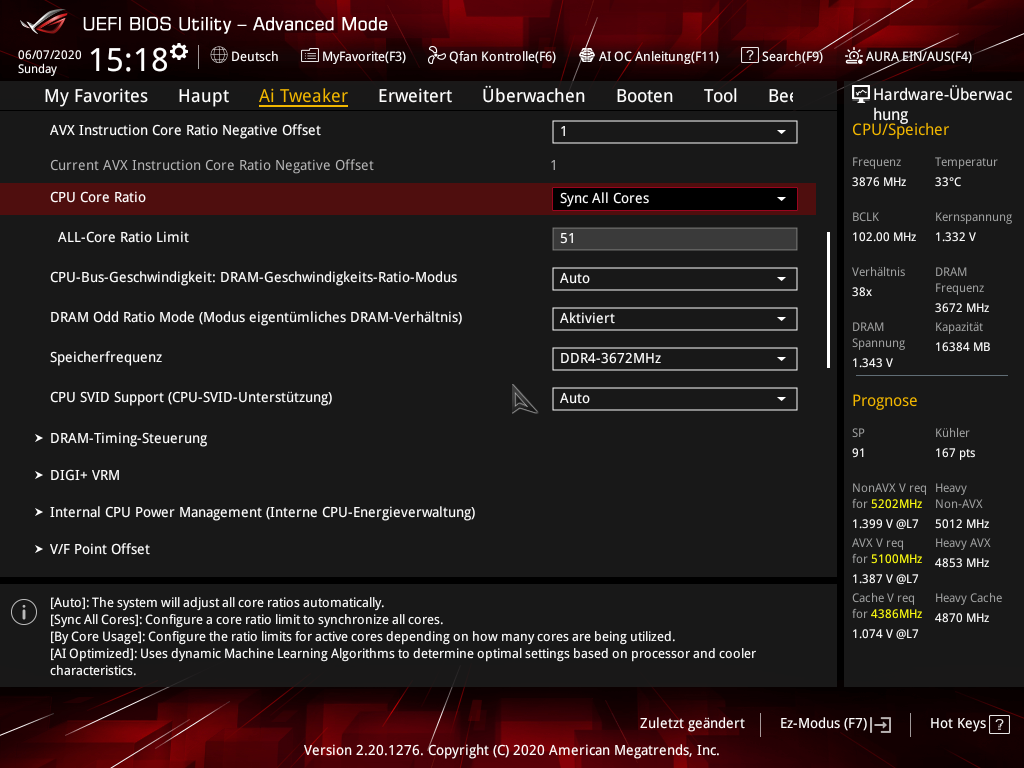
Task: Go to the Booten tab
Action: coord(645,96)
